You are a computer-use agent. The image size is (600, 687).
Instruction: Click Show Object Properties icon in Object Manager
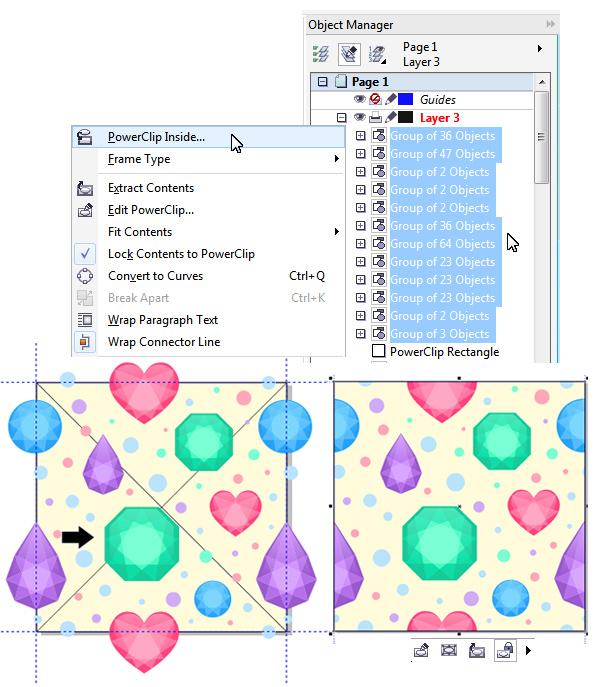click(x=321, y=54)
